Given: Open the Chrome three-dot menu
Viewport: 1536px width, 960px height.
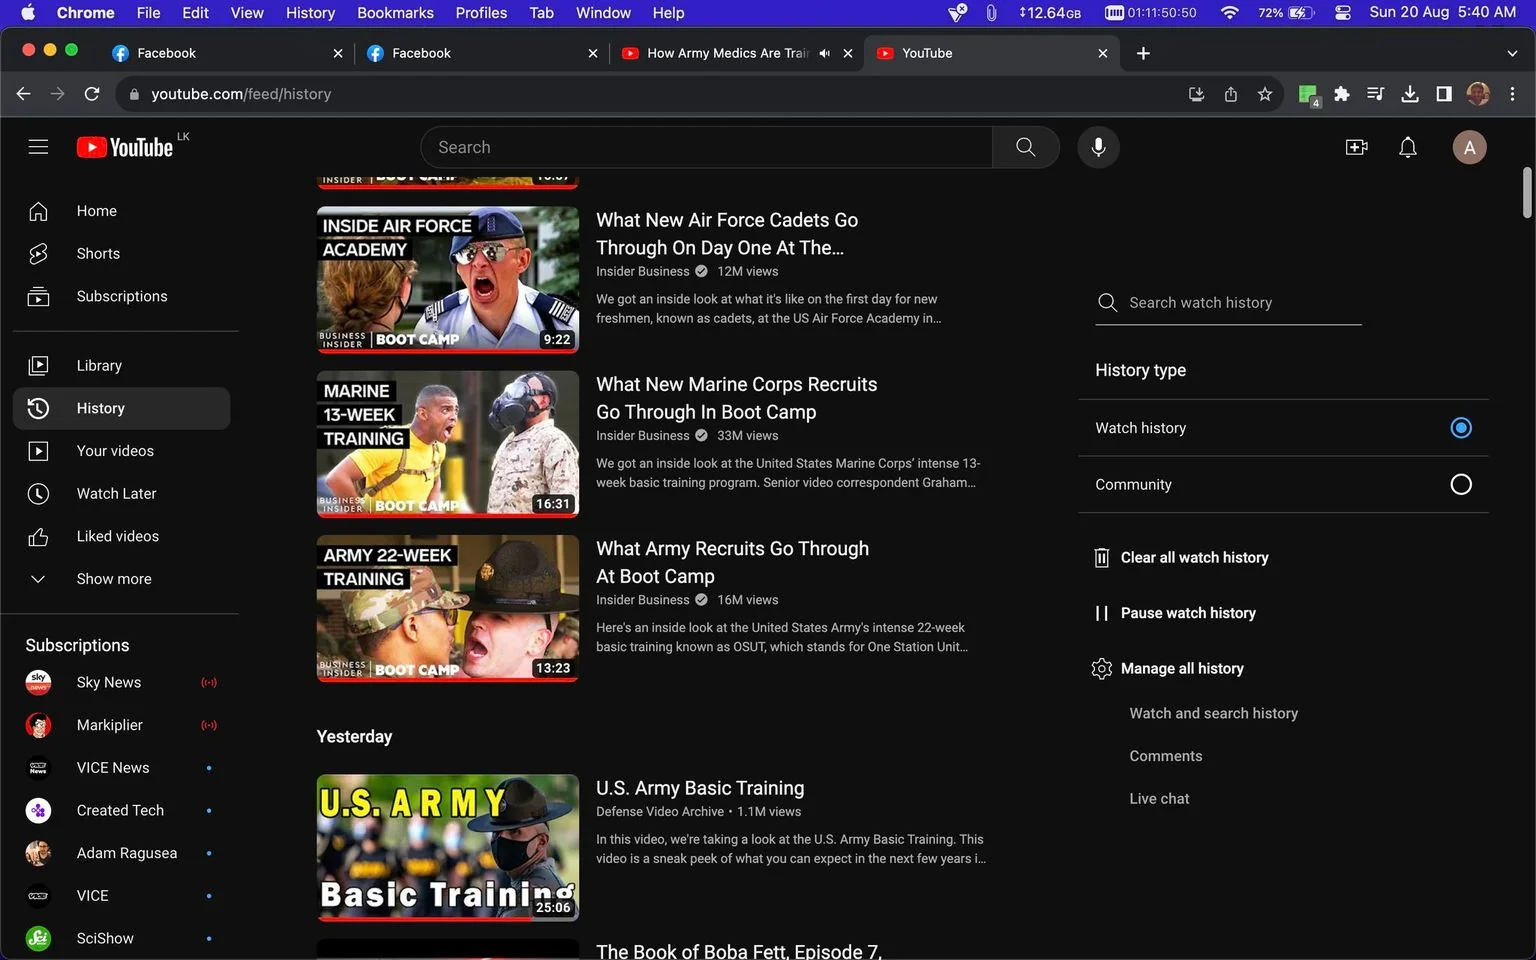Looking at the screenshot, I should (1512, 94).
